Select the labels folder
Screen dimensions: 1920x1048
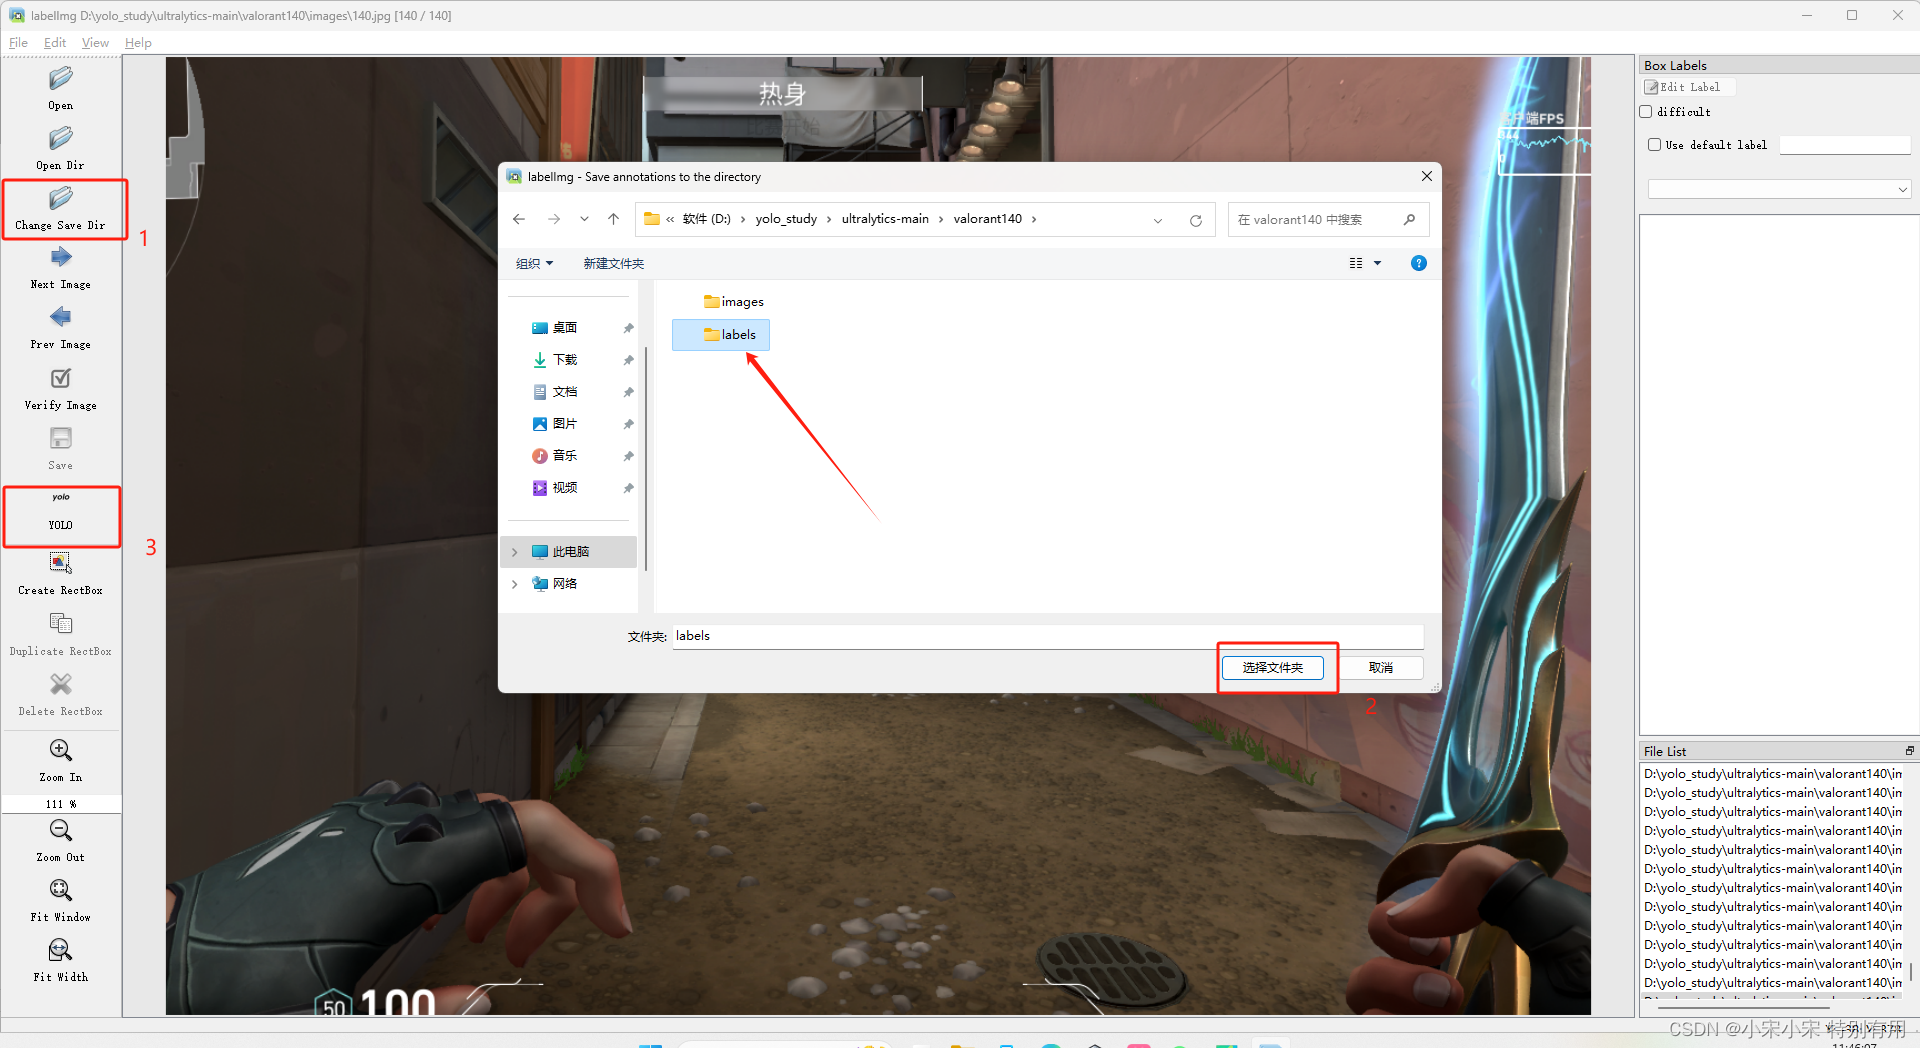721,335
